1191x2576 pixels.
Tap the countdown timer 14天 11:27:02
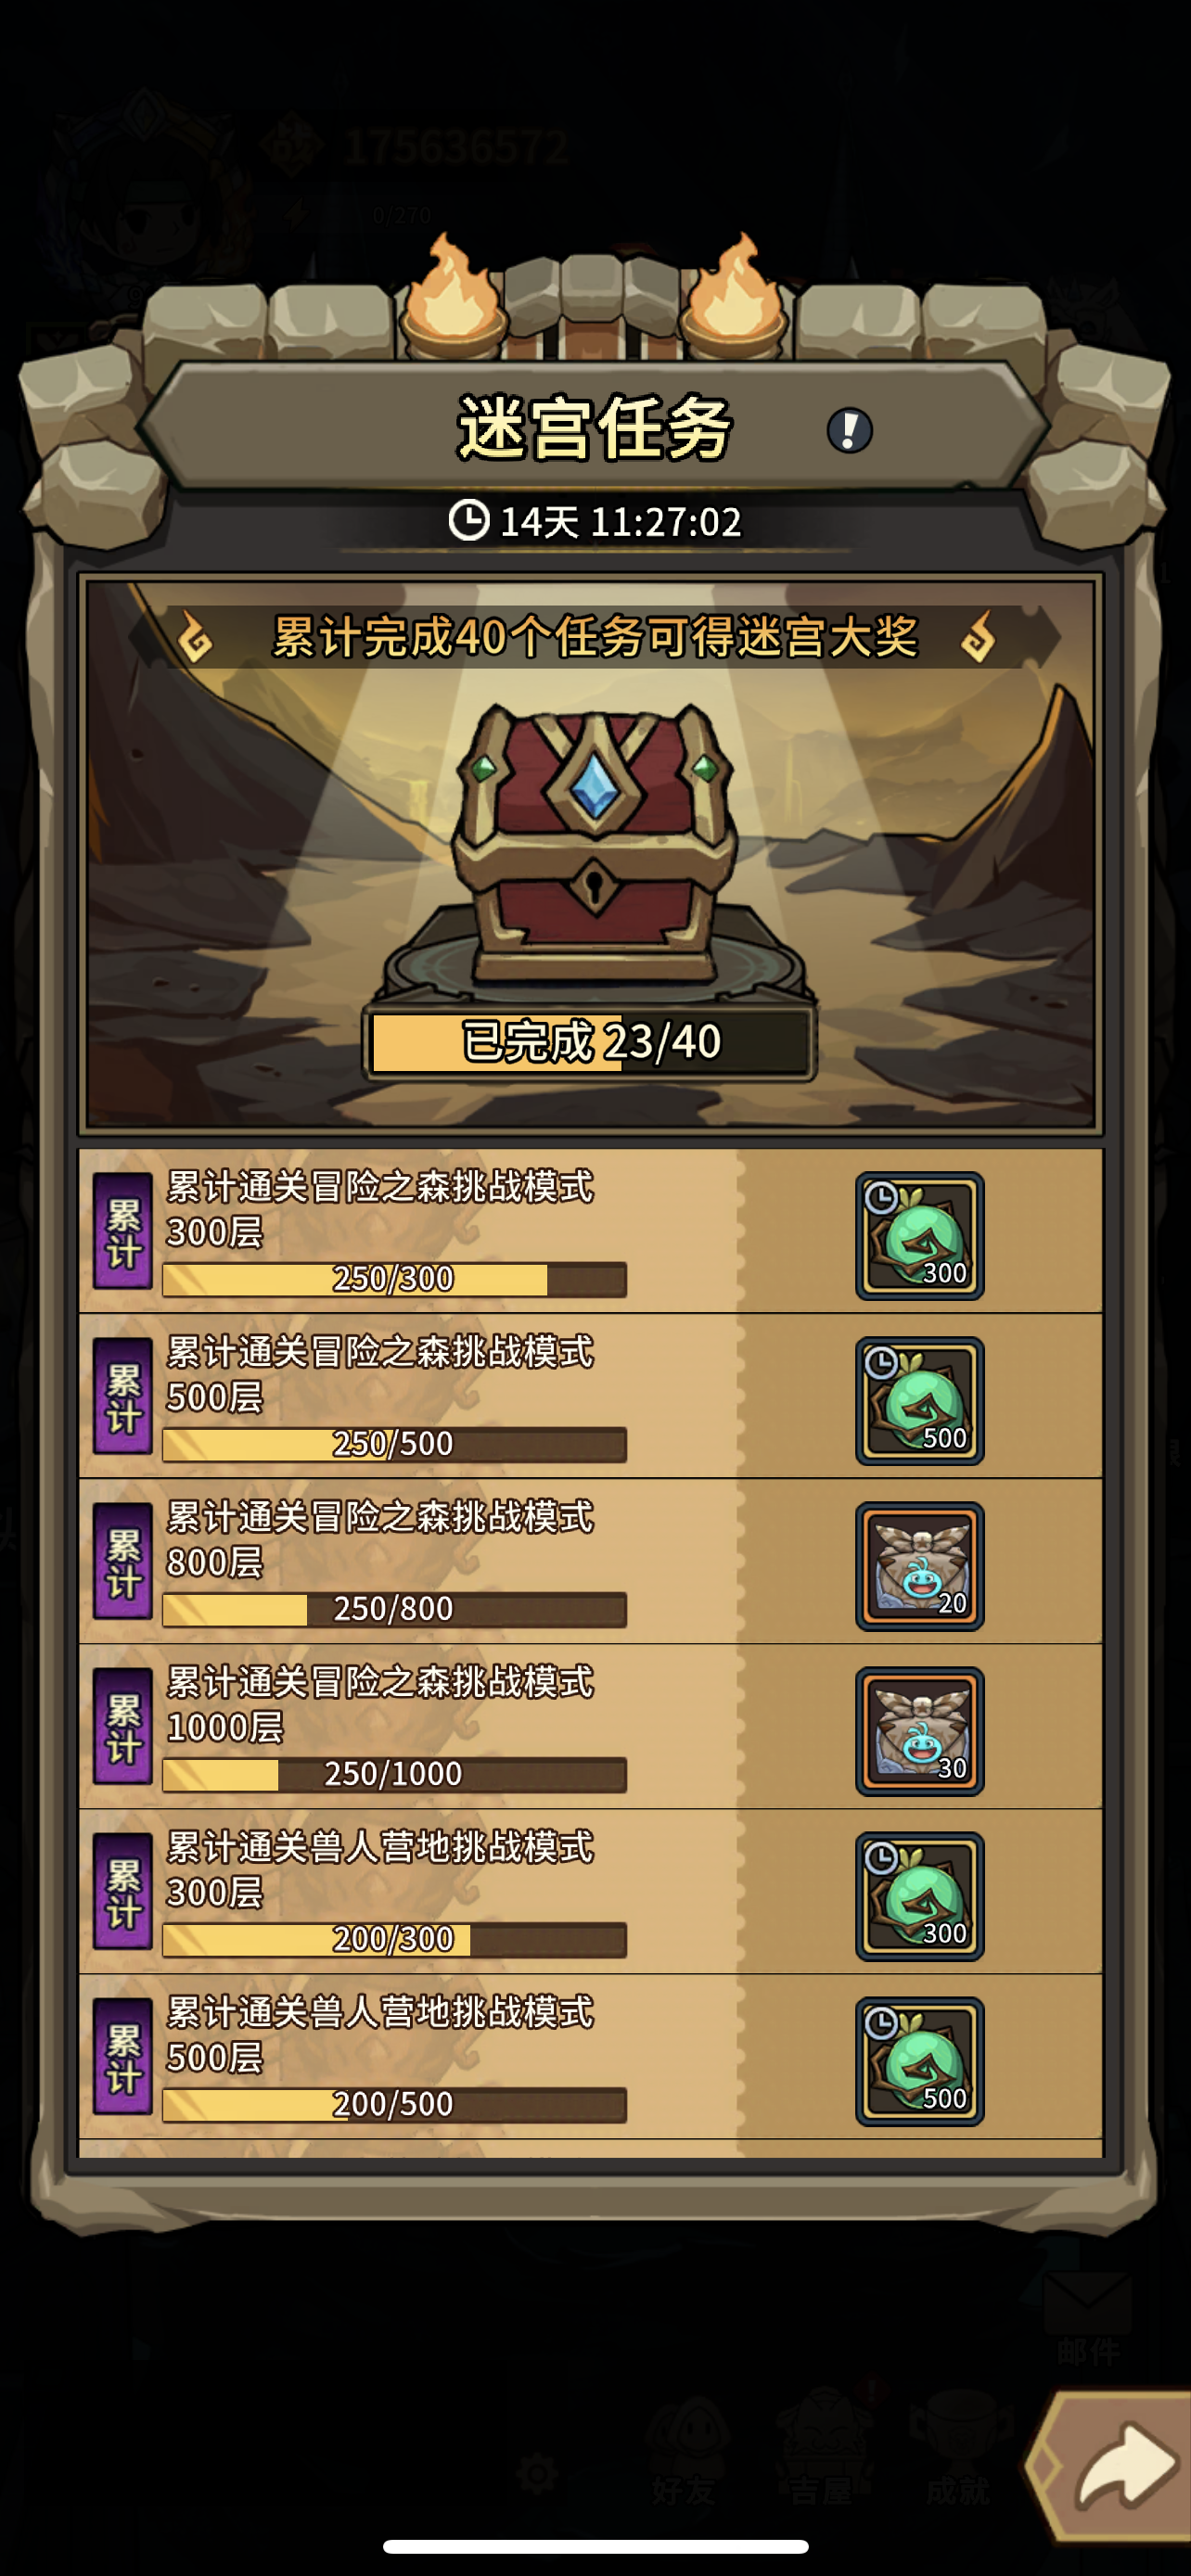595,521
